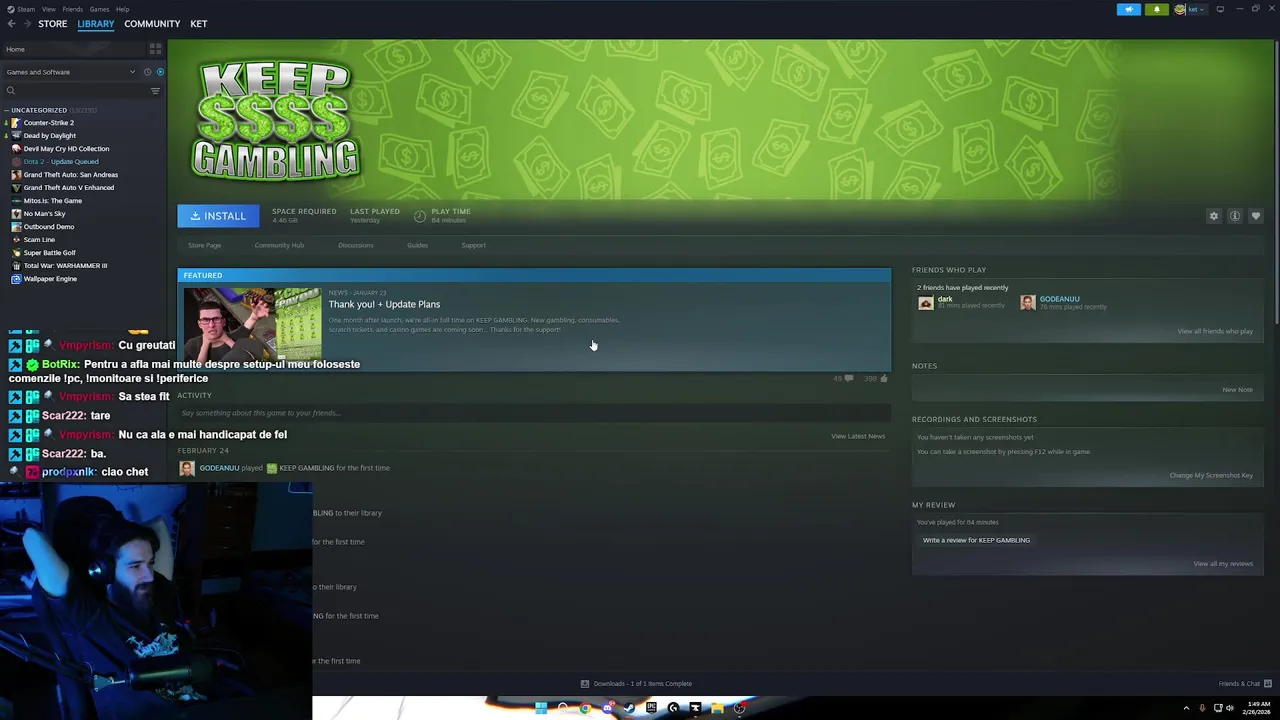1280x720 pixels.
Task: Open game settings gear icon
Action: pos(1214,216)
